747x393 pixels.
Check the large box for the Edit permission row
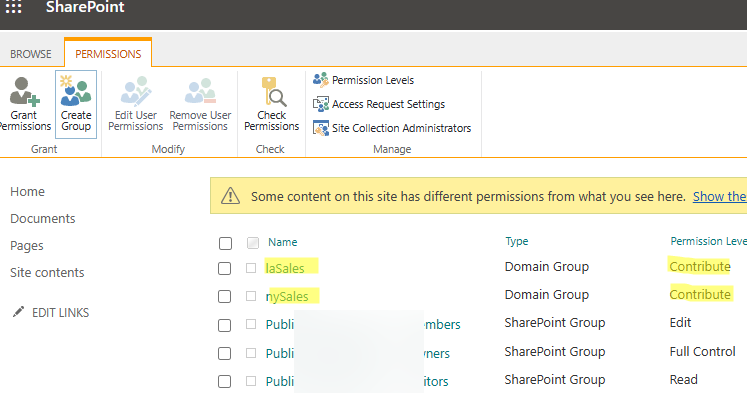click(x=224, y=325)
